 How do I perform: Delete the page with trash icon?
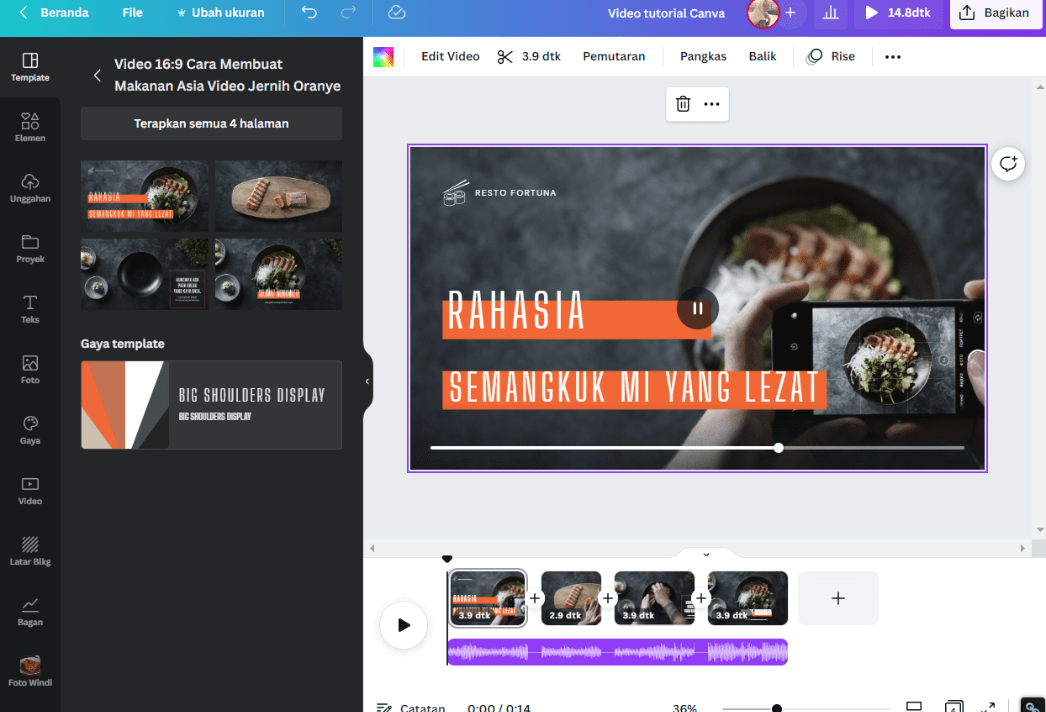(x=683, y=104)
